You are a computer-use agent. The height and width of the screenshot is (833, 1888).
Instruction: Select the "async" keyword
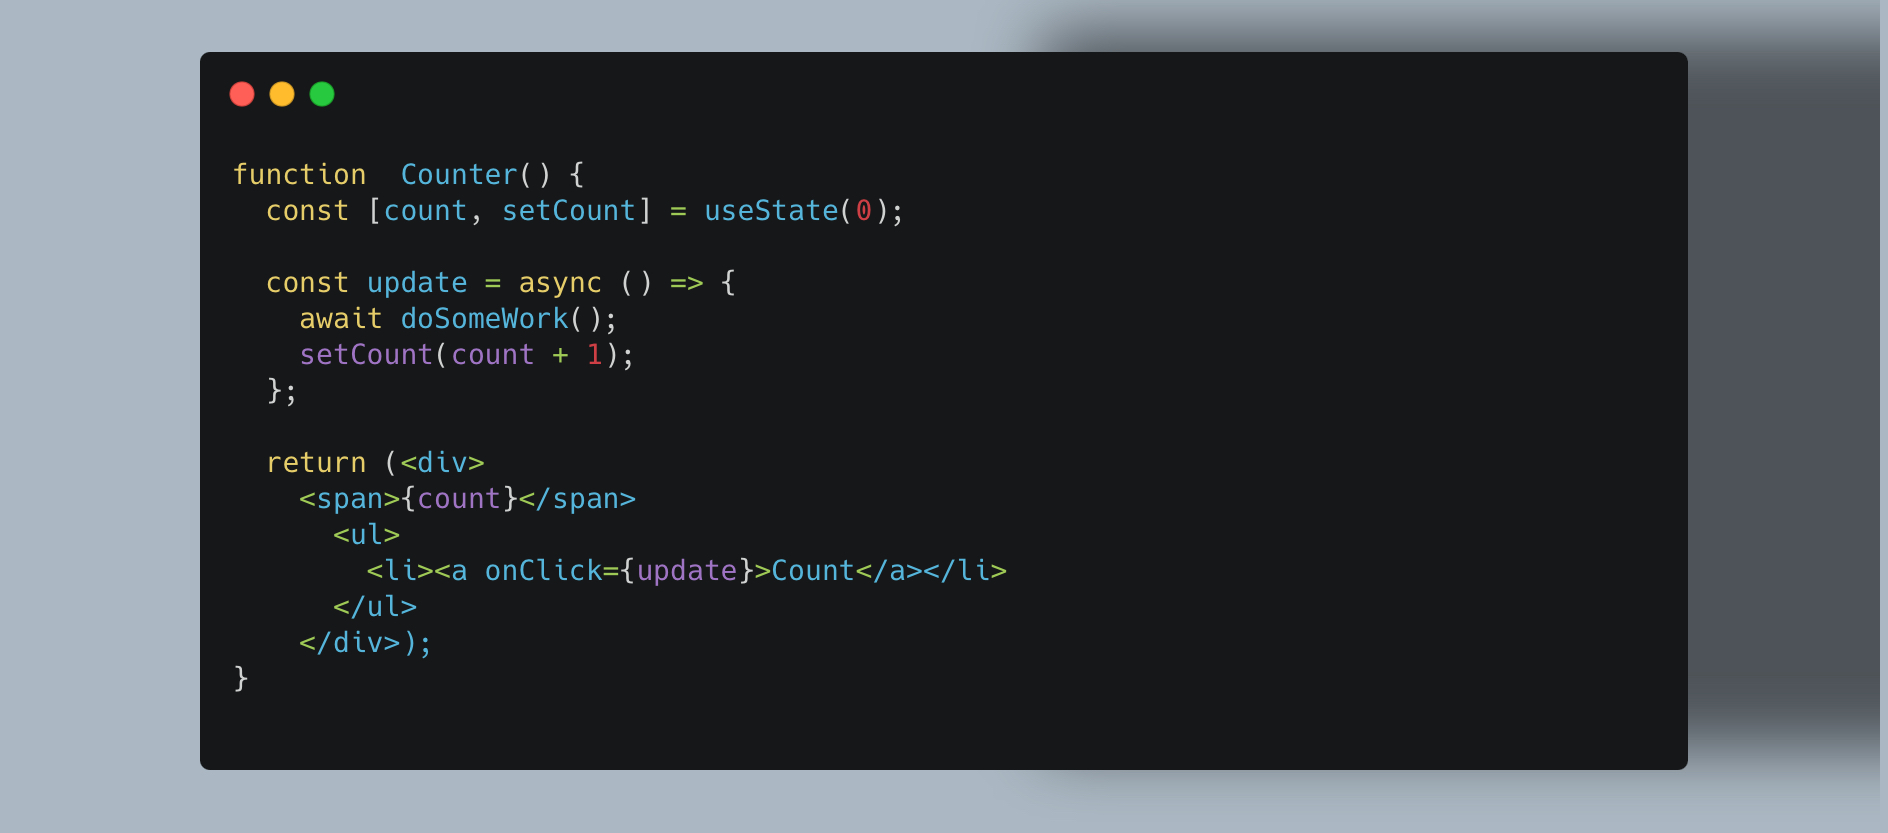(560, 283)
